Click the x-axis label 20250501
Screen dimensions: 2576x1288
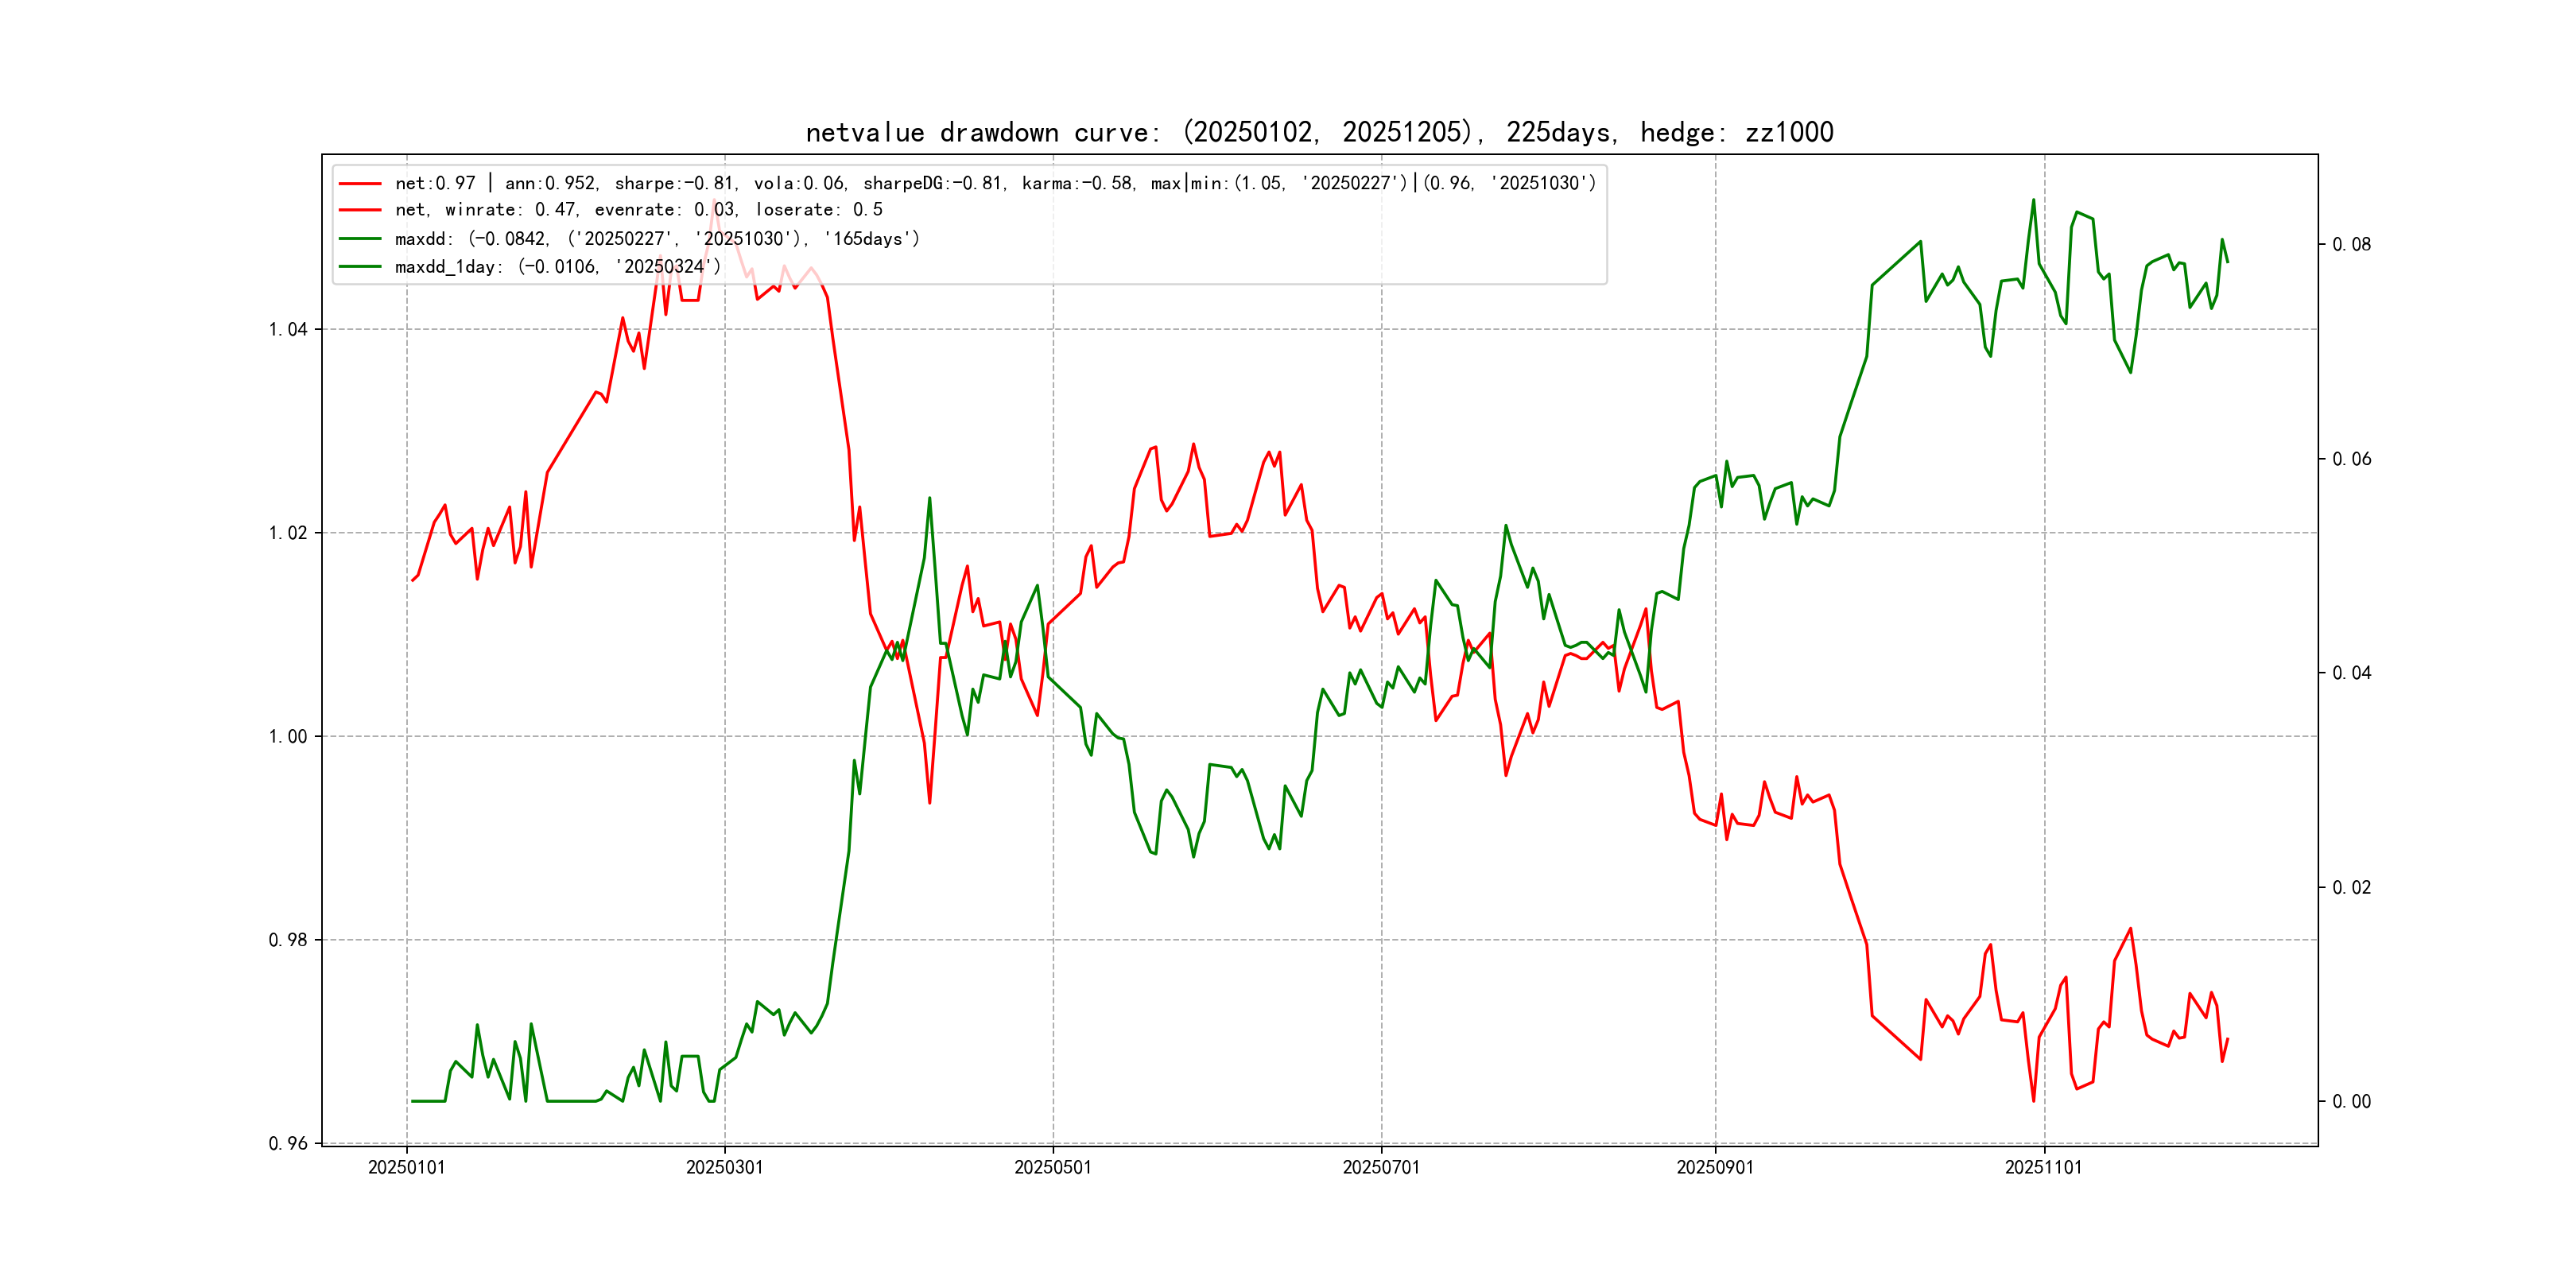[1053, 1168]
